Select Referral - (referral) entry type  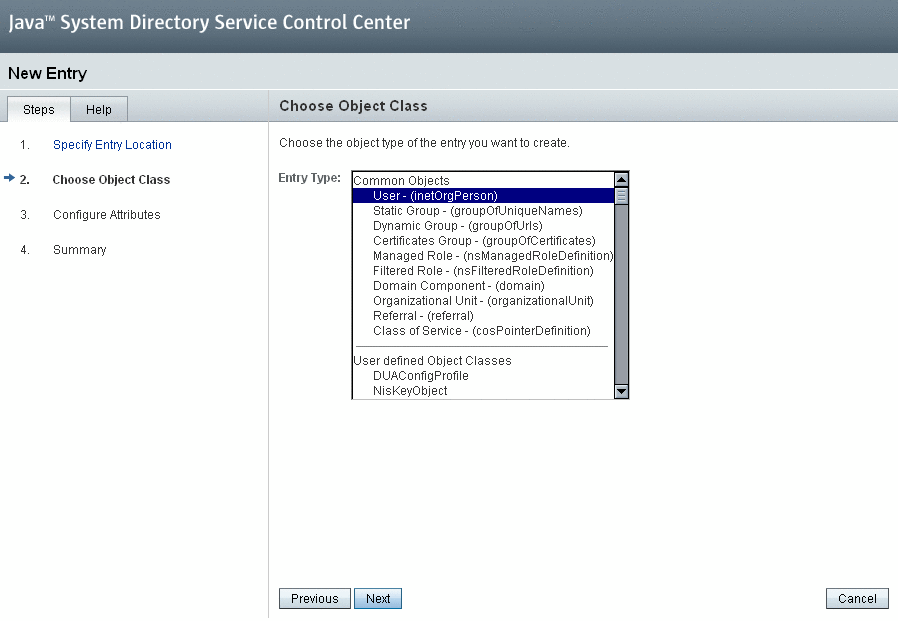[x=483, y=316]
